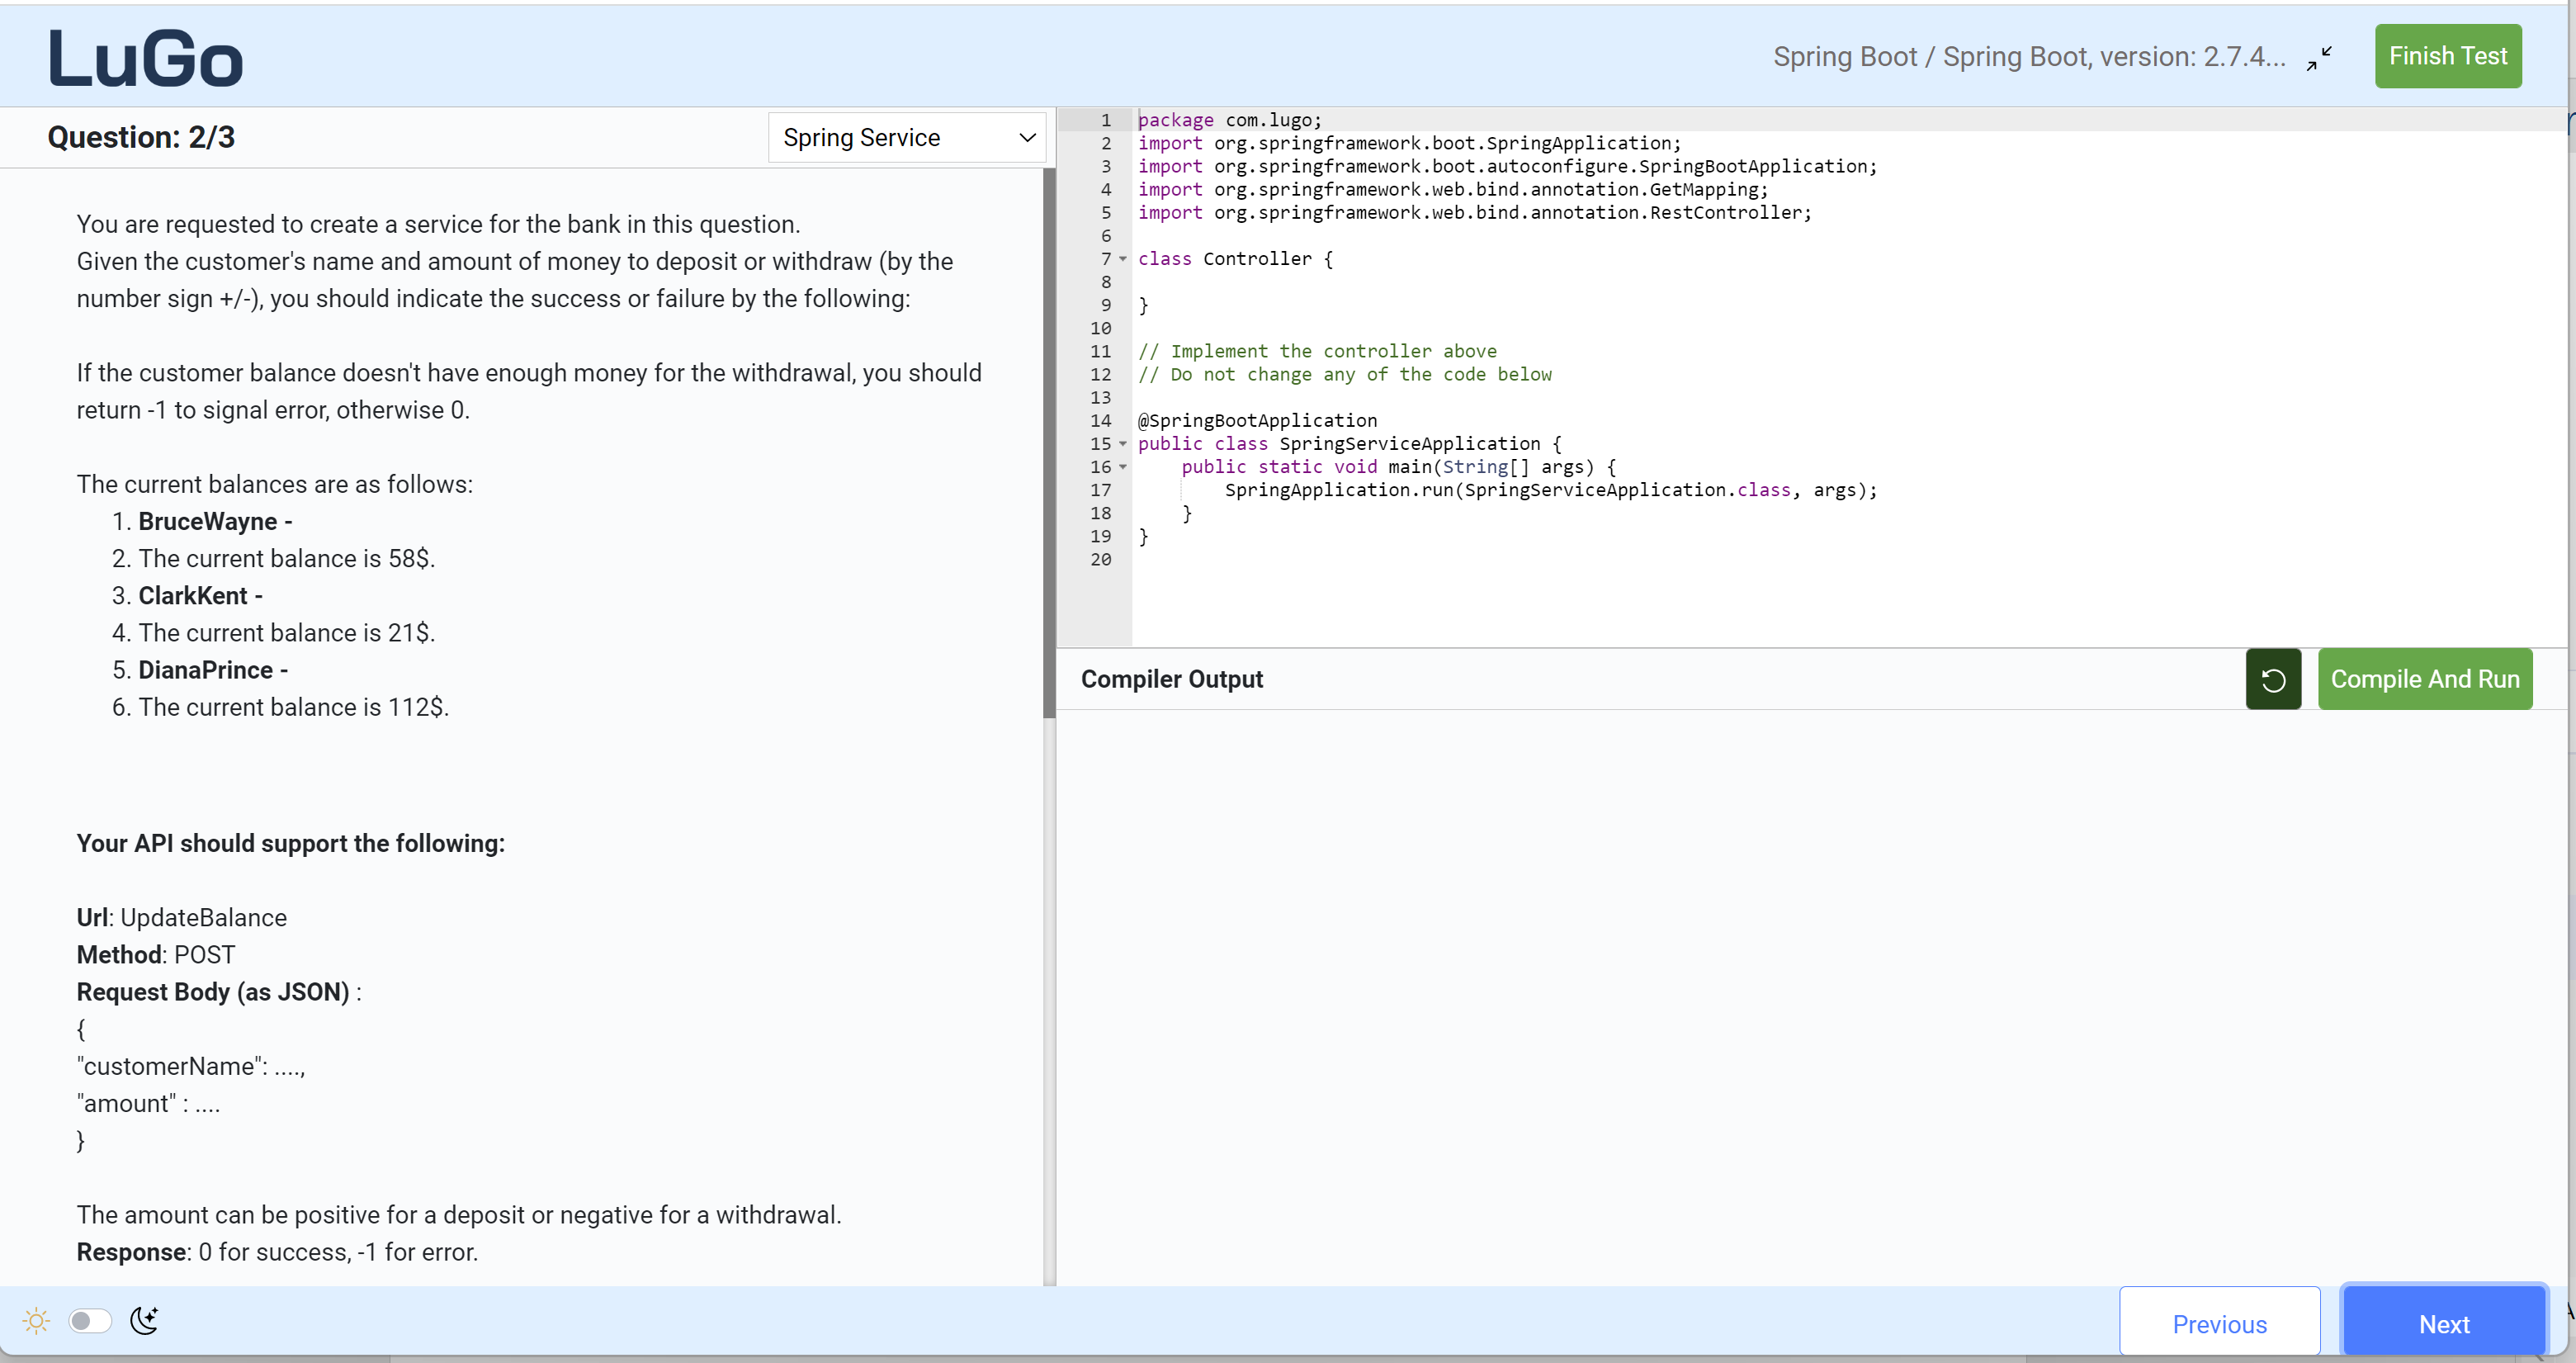The image size is (2576, 1363).
Task: Click line number 11 in the gutter
Action: (x=1101, y=351)
